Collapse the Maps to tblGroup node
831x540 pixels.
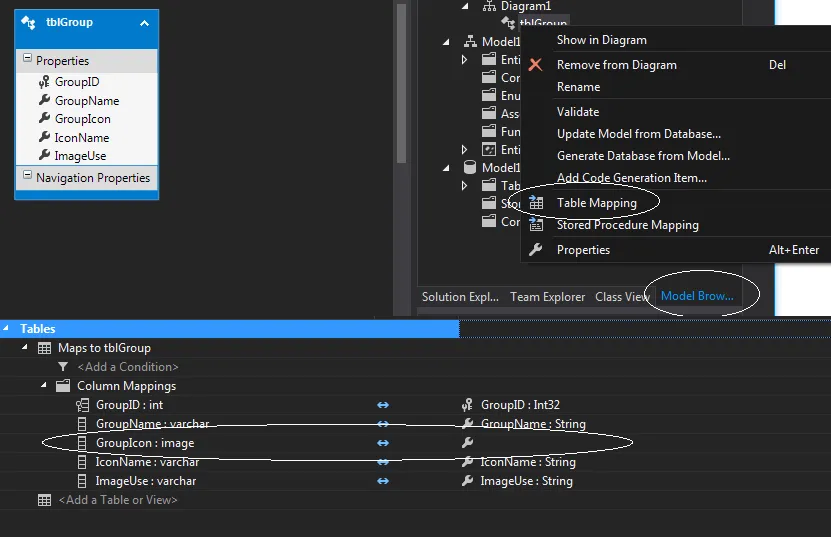point(24,347)
